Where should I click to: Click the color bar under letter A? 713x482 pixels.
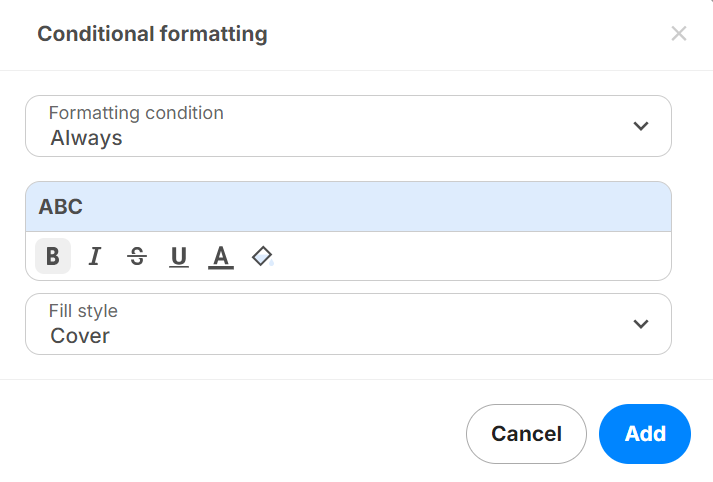[221, 269]
